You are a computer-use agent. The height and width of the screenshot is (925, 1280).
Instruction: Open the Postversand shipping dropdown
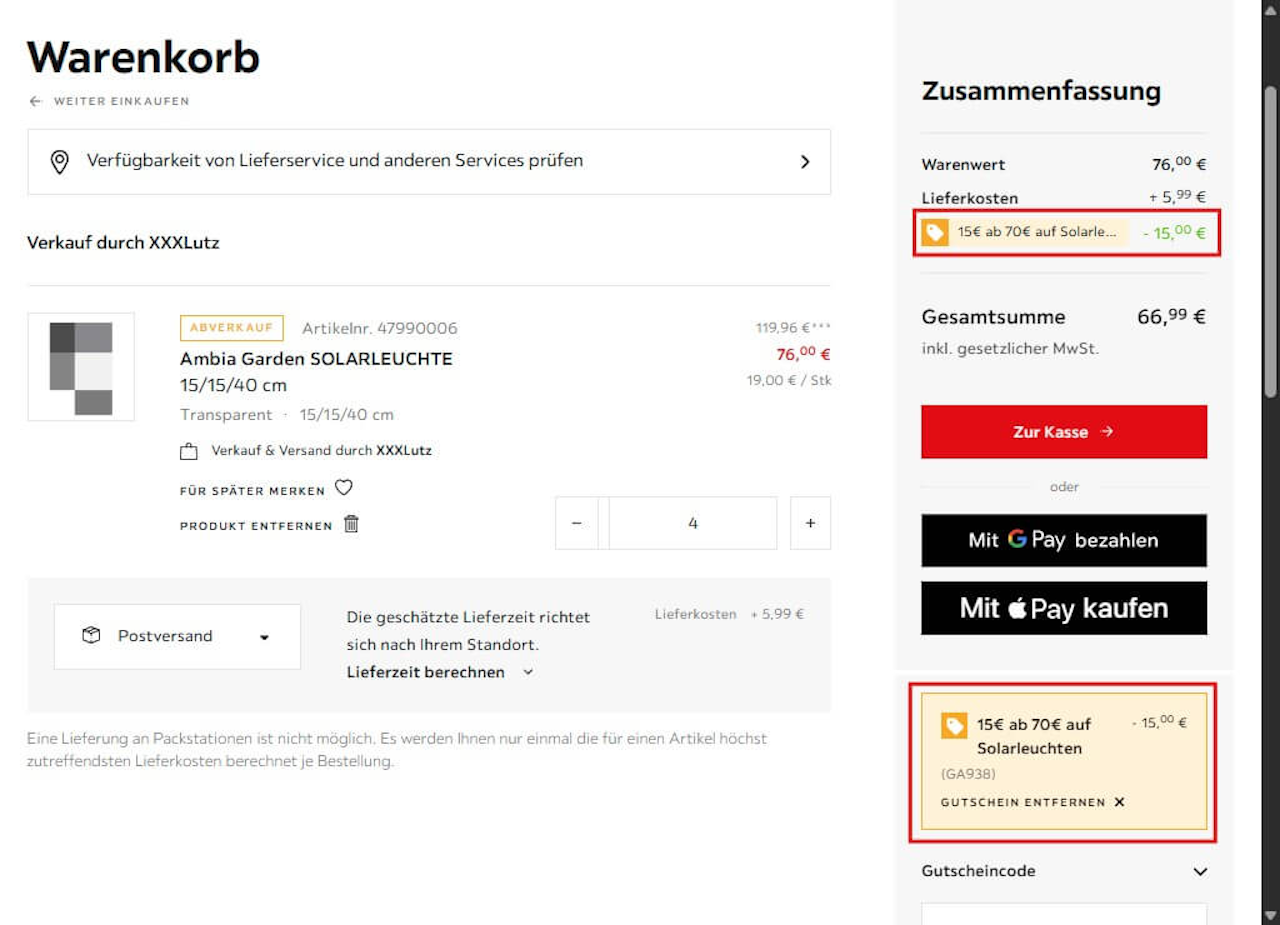tap(177, 636)
